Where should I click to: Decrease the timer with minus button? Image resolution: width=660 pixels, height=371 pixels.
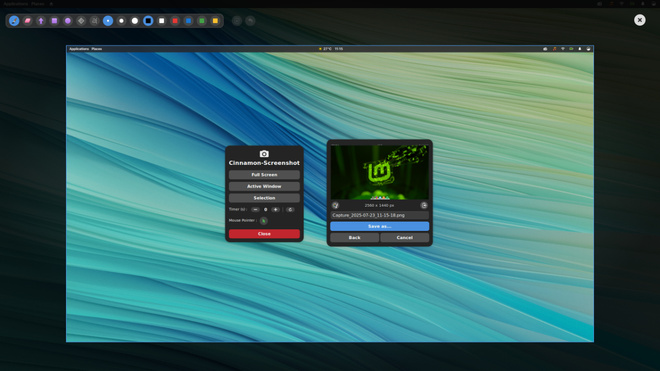point(255,209)
